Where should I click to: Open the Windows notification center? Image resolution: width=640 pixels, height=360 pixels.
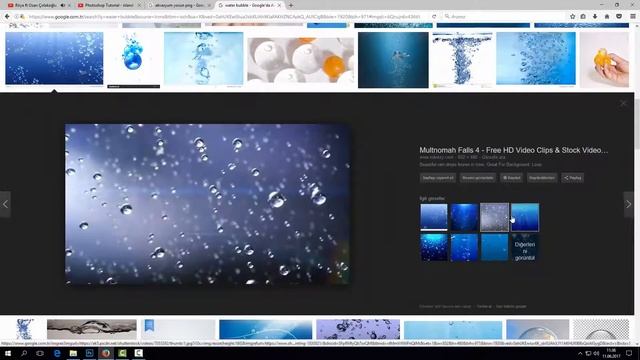[x=629, y=353]
